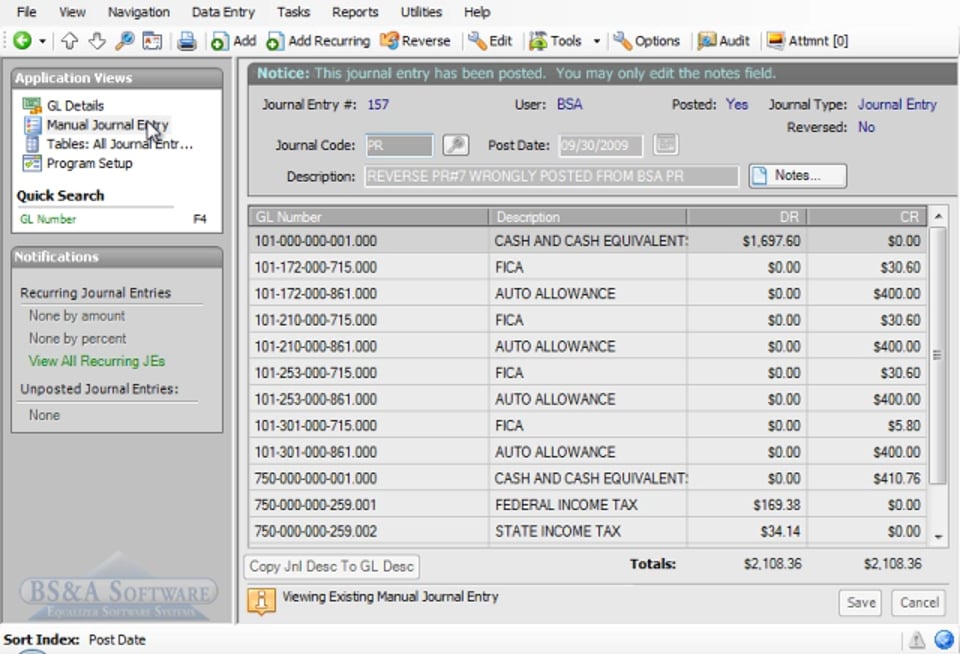Click the yellow info icon near status message

pos(261,601)
